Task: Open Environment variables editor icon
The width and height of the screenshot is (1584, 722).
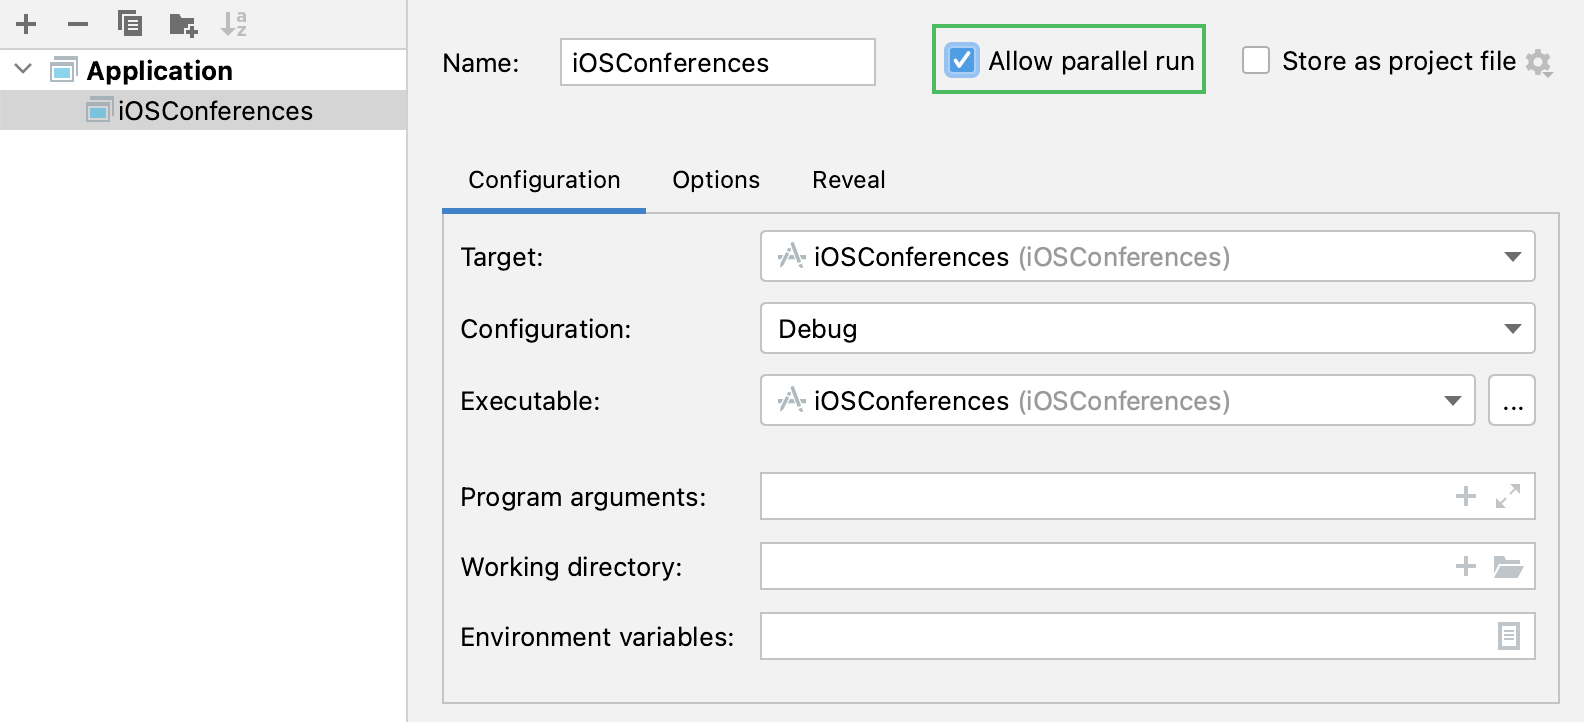Action: (1509, 636)
